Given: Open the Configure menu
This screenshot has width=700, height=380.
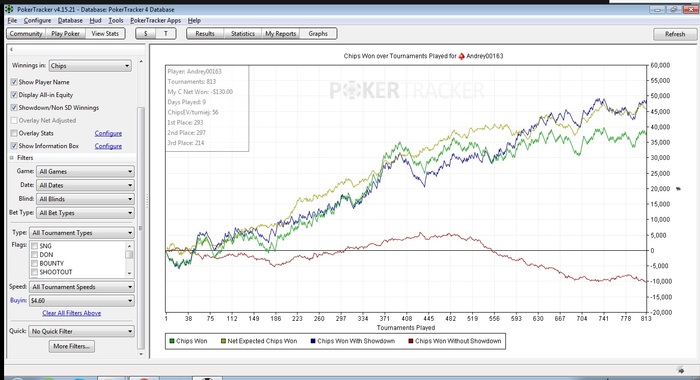Looking at the screenshot, I should tap(38, 21).
